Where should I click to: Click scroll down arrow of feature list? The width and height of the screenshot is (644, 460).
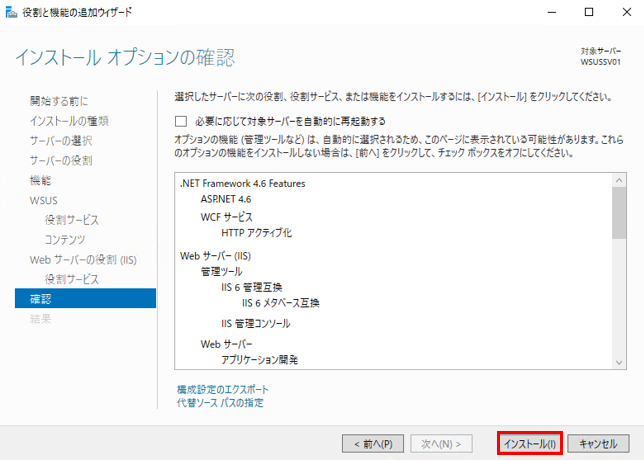619,362
